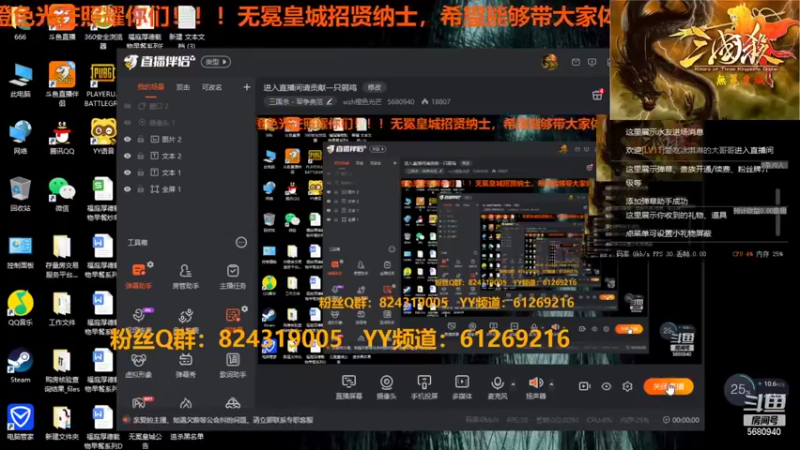Add 多媒体 media source
The width and height of the screenshot is (800, 450).
coord(462,387)
